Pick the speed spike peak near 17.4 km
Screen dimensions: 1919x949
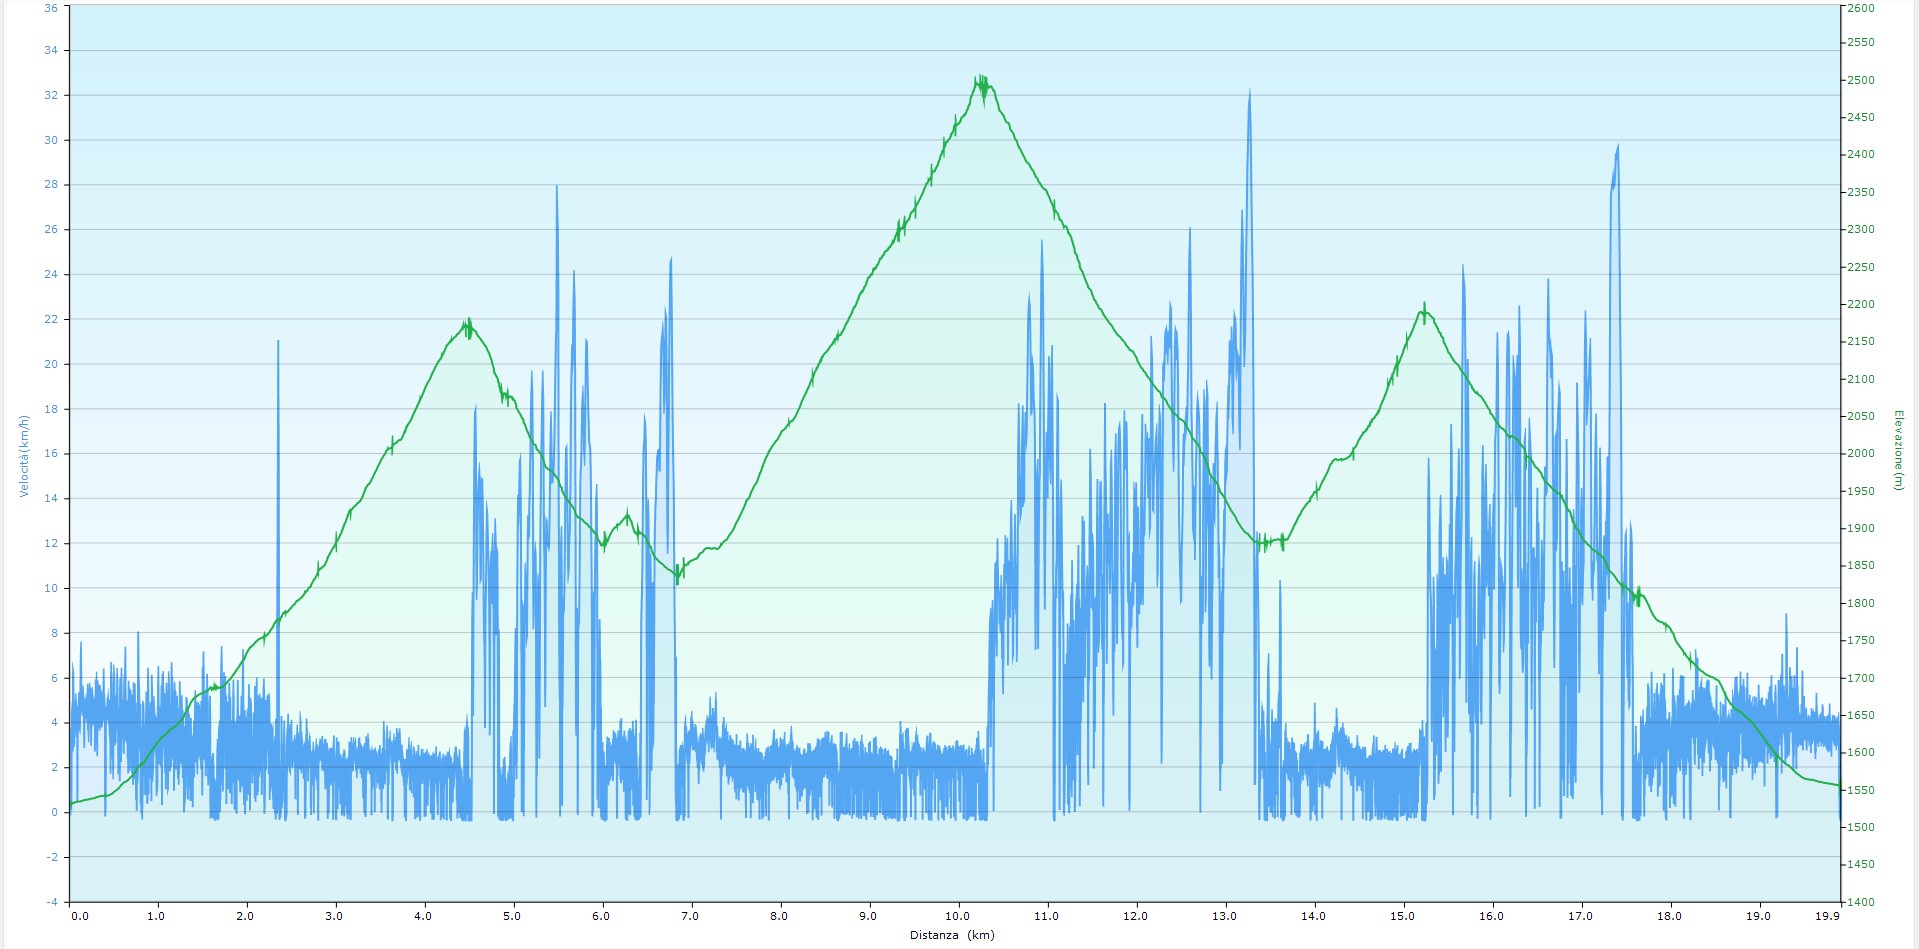click(1617, 148)
